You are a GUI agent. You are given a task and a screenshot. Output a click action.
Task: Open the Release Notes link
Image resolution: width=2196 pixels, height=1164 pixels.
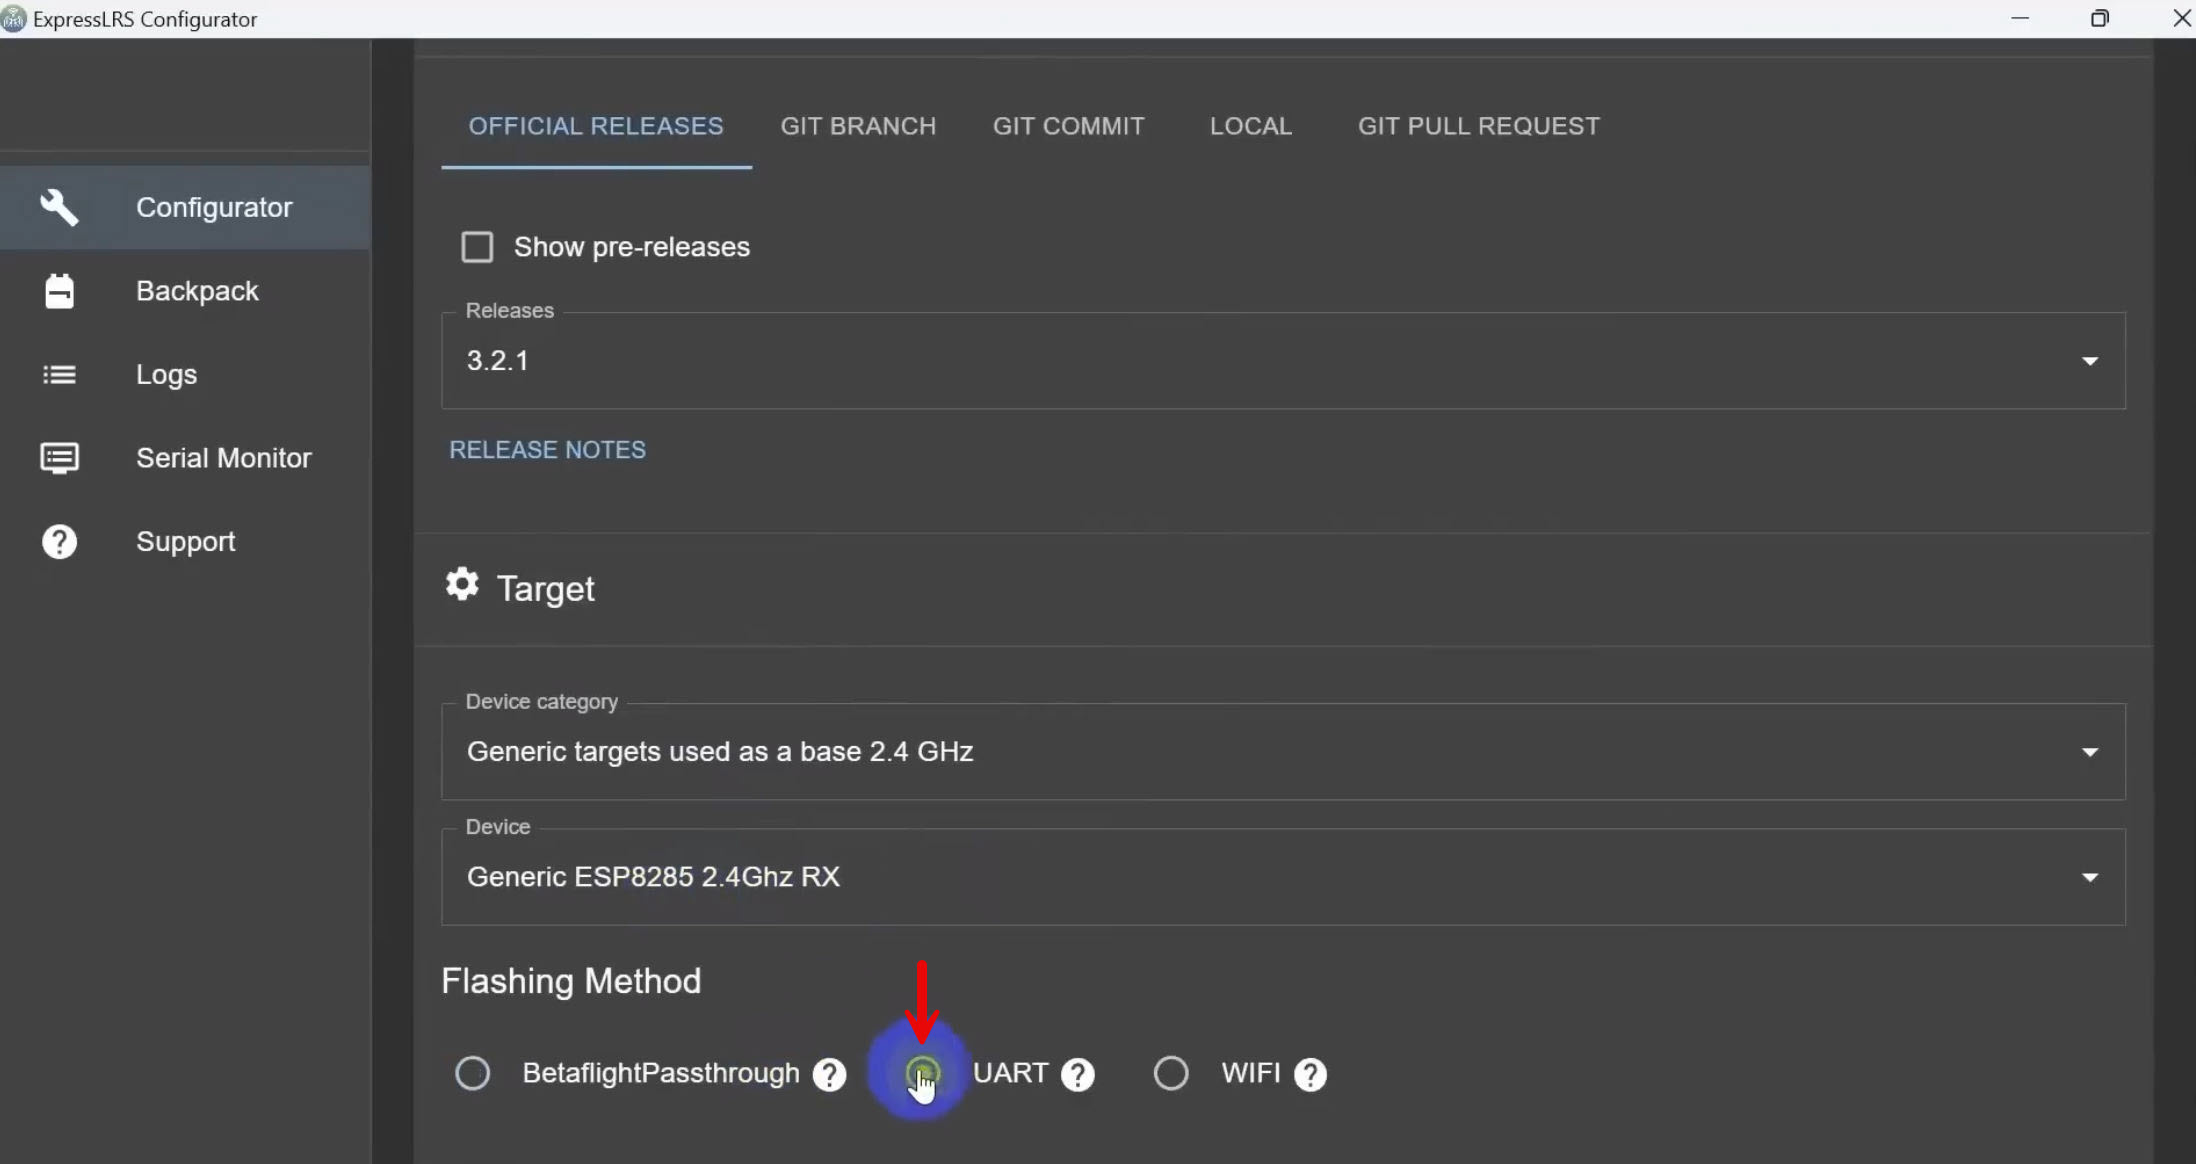coord(547,450)
